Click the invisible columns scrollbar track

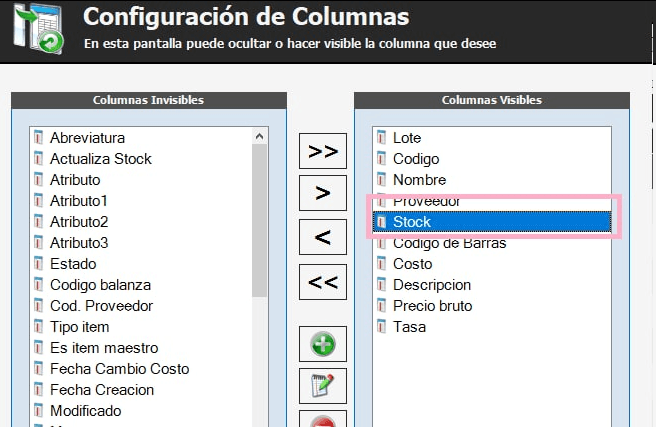(x=260, y=350)
